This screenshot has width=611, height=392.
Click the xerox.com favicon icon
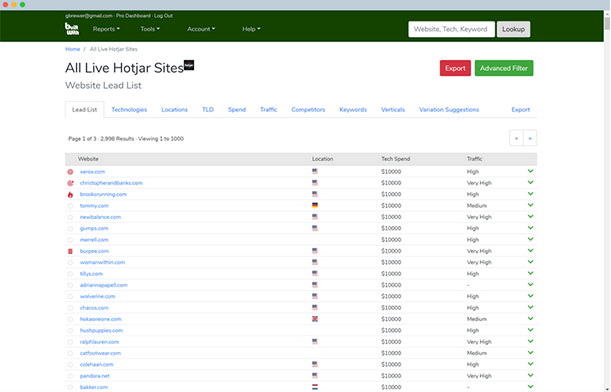tap(70, 172)
